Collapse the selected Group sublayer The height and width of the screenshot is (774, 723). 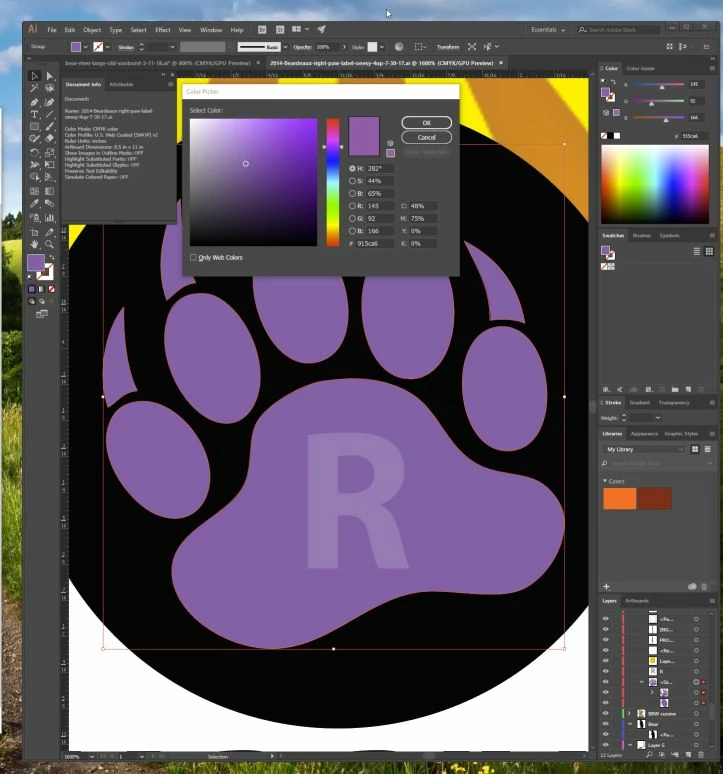[x=642, y=682]
